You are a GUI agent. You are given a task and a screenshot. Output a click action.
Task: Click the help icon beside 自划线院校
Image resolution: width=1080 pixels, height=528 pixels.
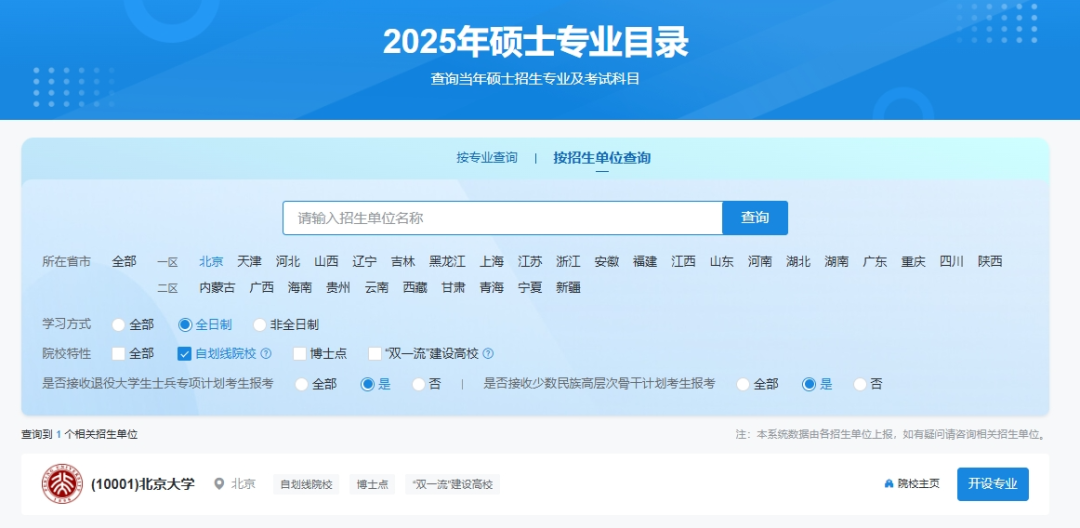(x=266, y=353)
